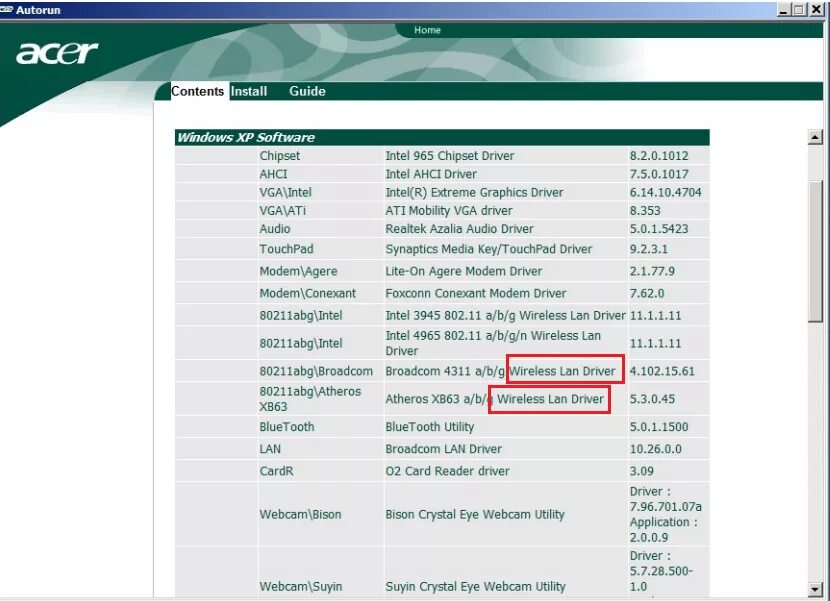Click Lite-On Agere Modem Driver text
The width and height of the screenshot is (830, 601).
tap(463, 271)
